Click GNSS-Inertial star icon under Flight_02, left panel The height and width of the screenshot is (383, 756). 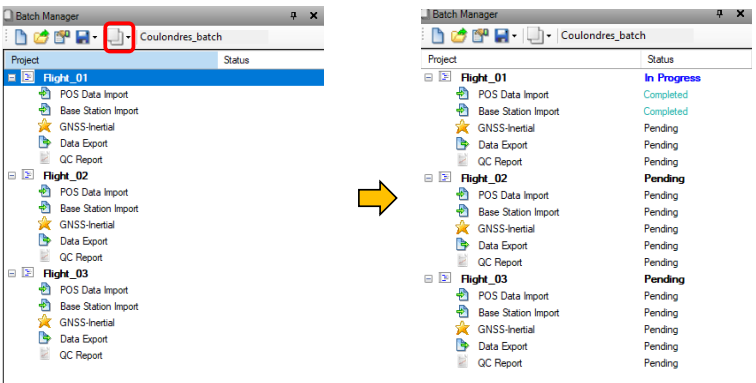45,224
